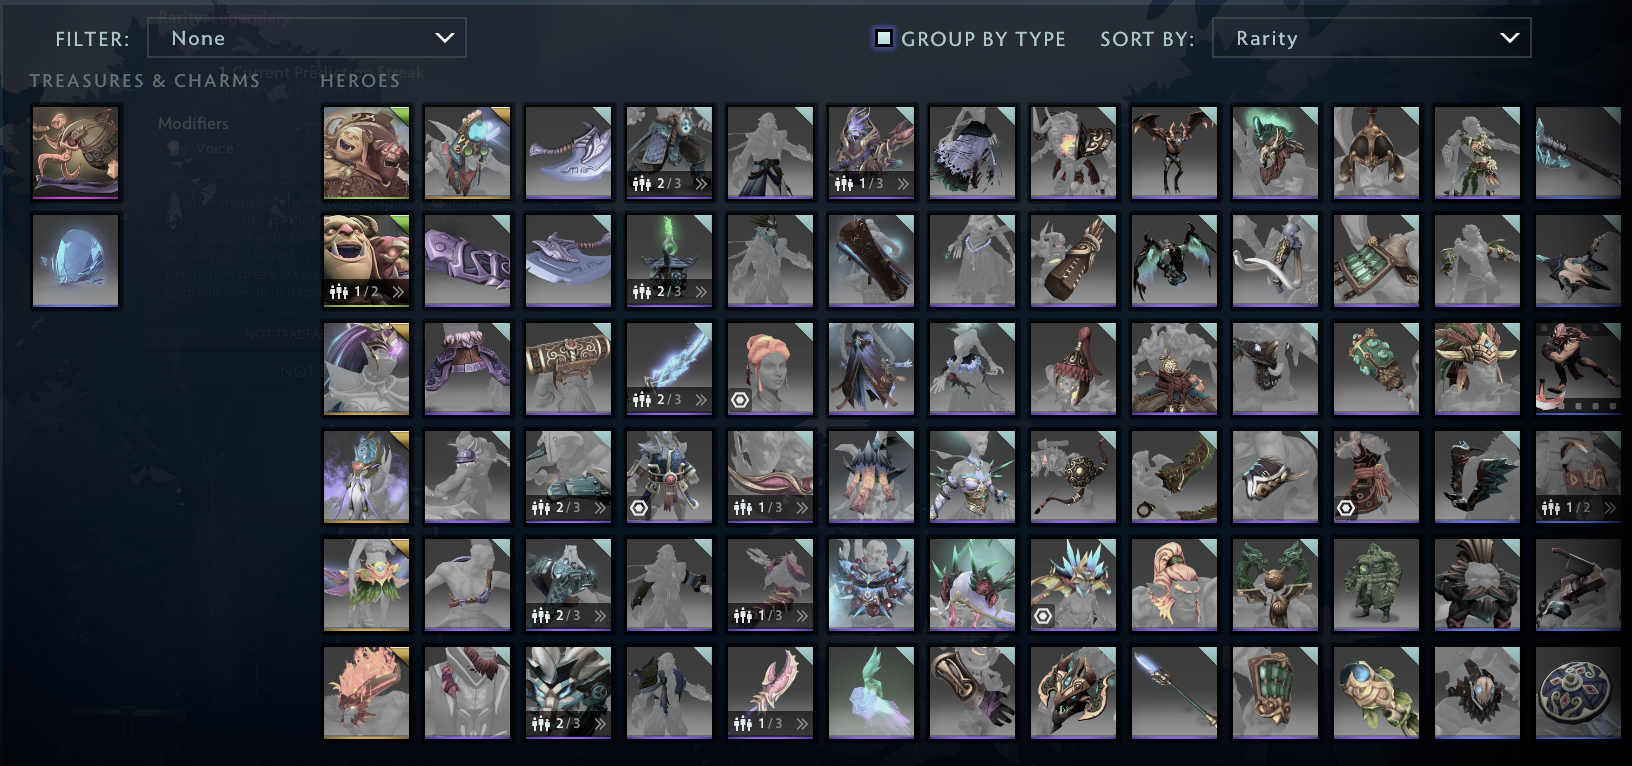Select the grey chest with red braided beard
Viewport: 1632px width, 766px height.
[x=467, y=693]
